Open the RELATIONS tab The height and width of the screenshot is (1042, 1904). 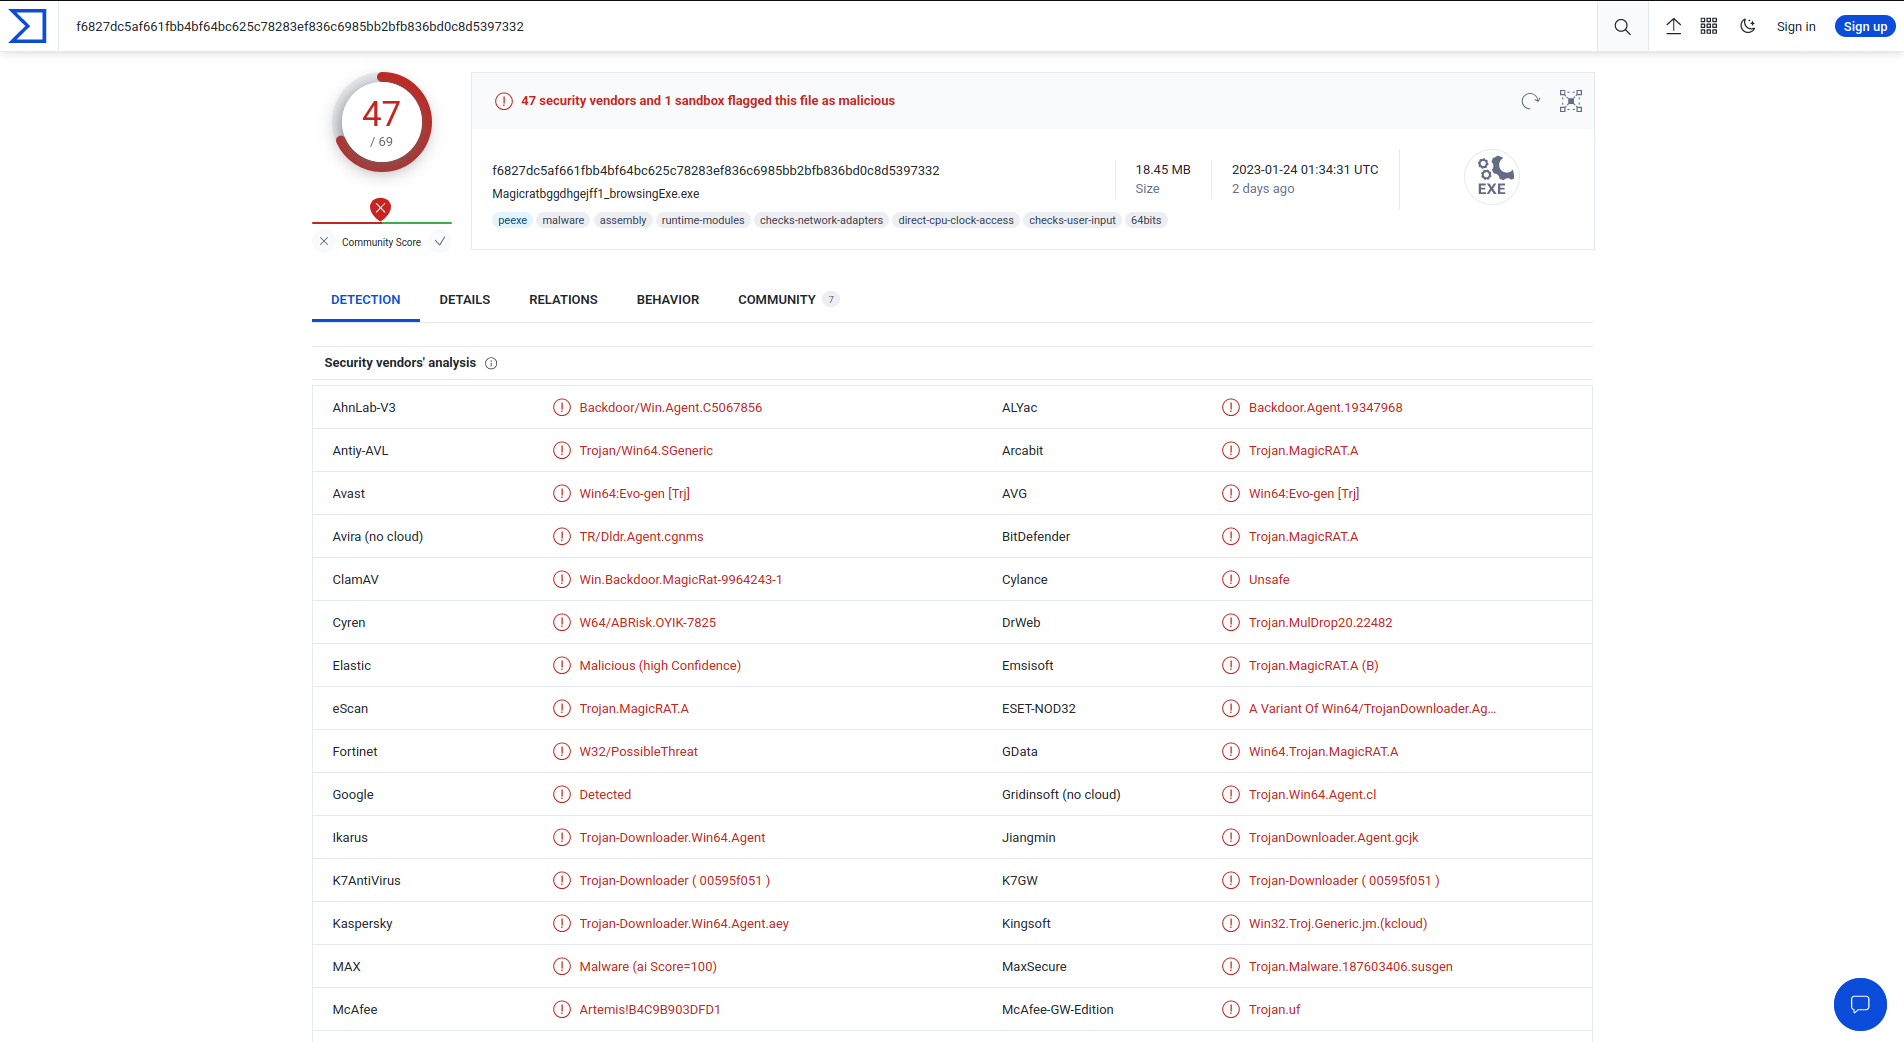(563, 300)
